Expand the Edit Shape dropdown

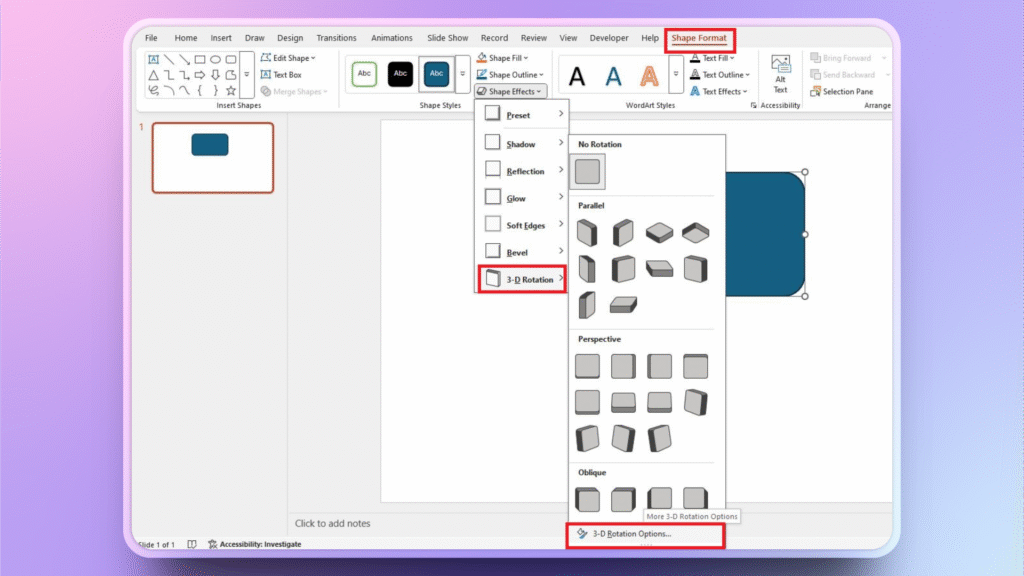(x=288, y=58)
